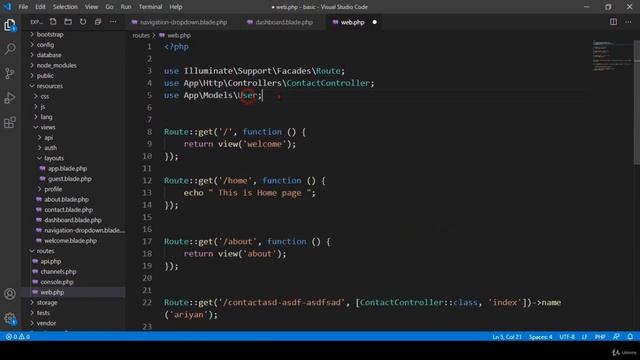Open the Search view in activity bar
Screen dimensions: 640x360
tap(10, 49)
